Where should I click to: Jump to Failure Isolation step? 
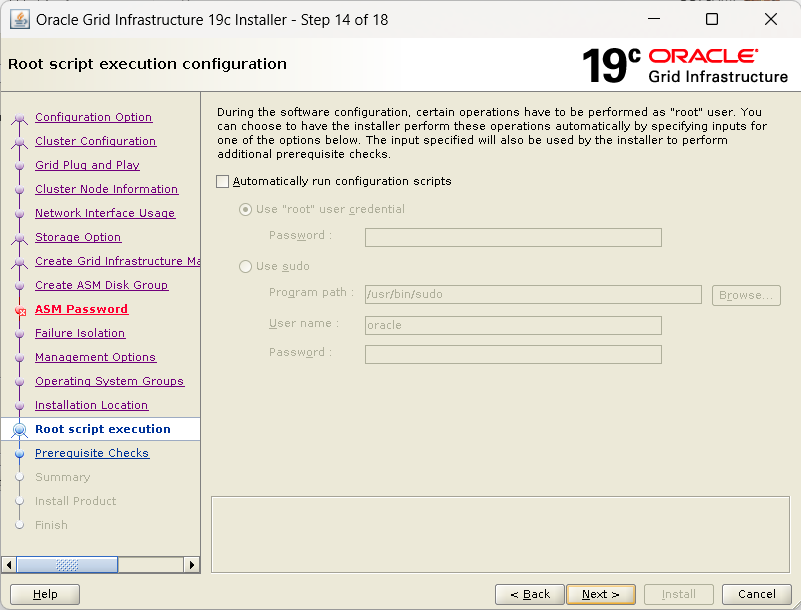(x=80, y=333)
